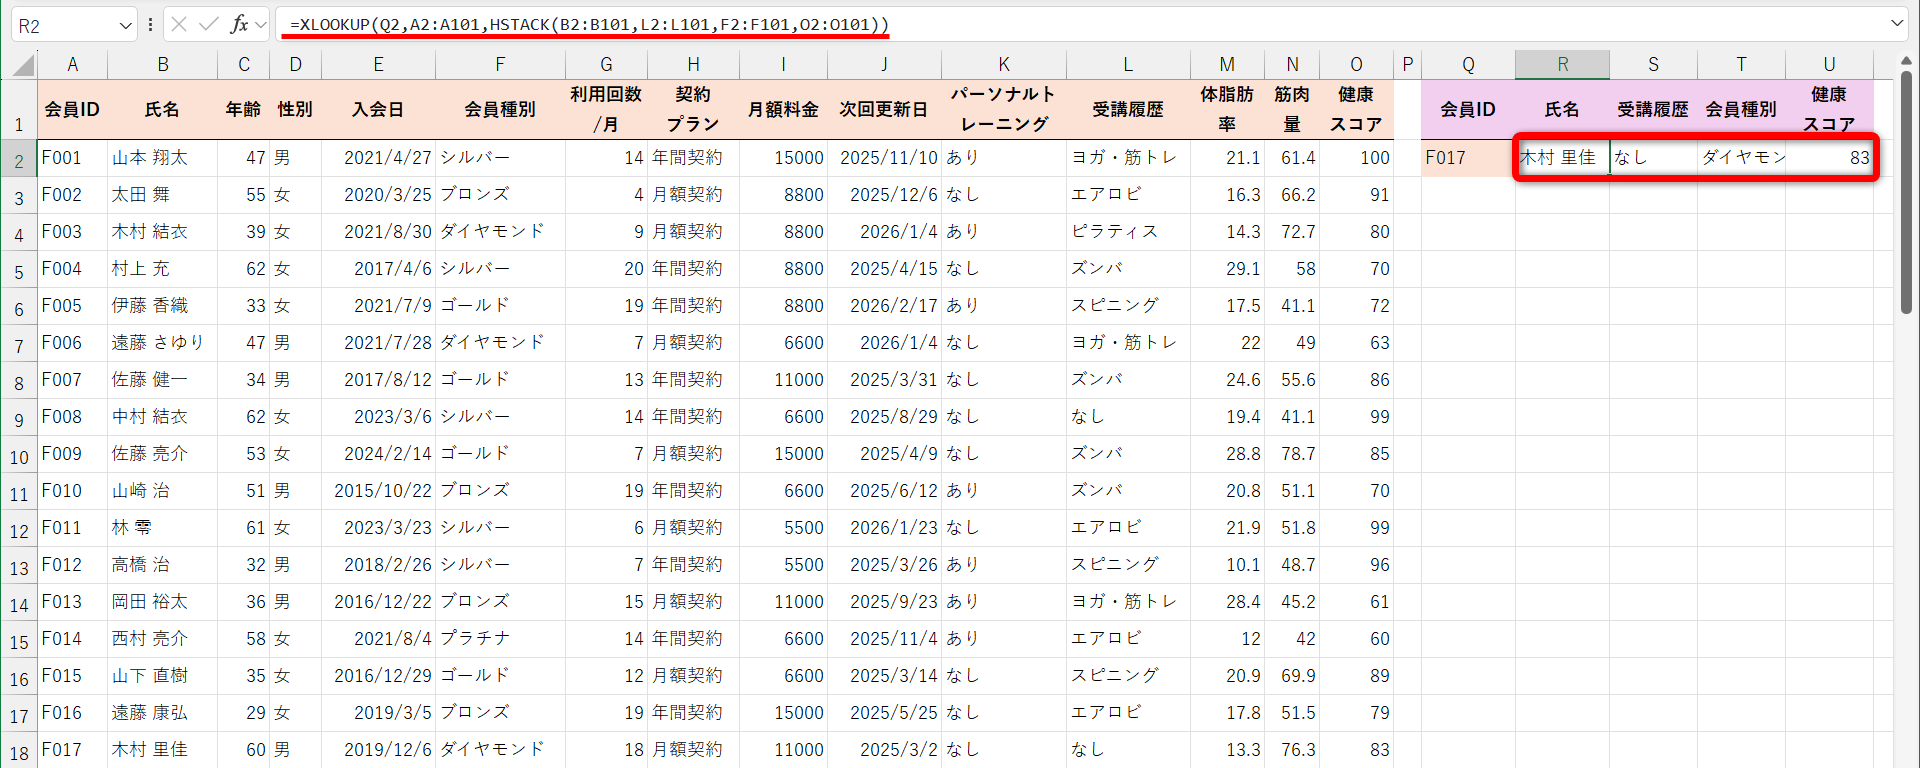
Task: Click the 入会日 header cell
Action: pyautogui.click(x=378, y=109)
